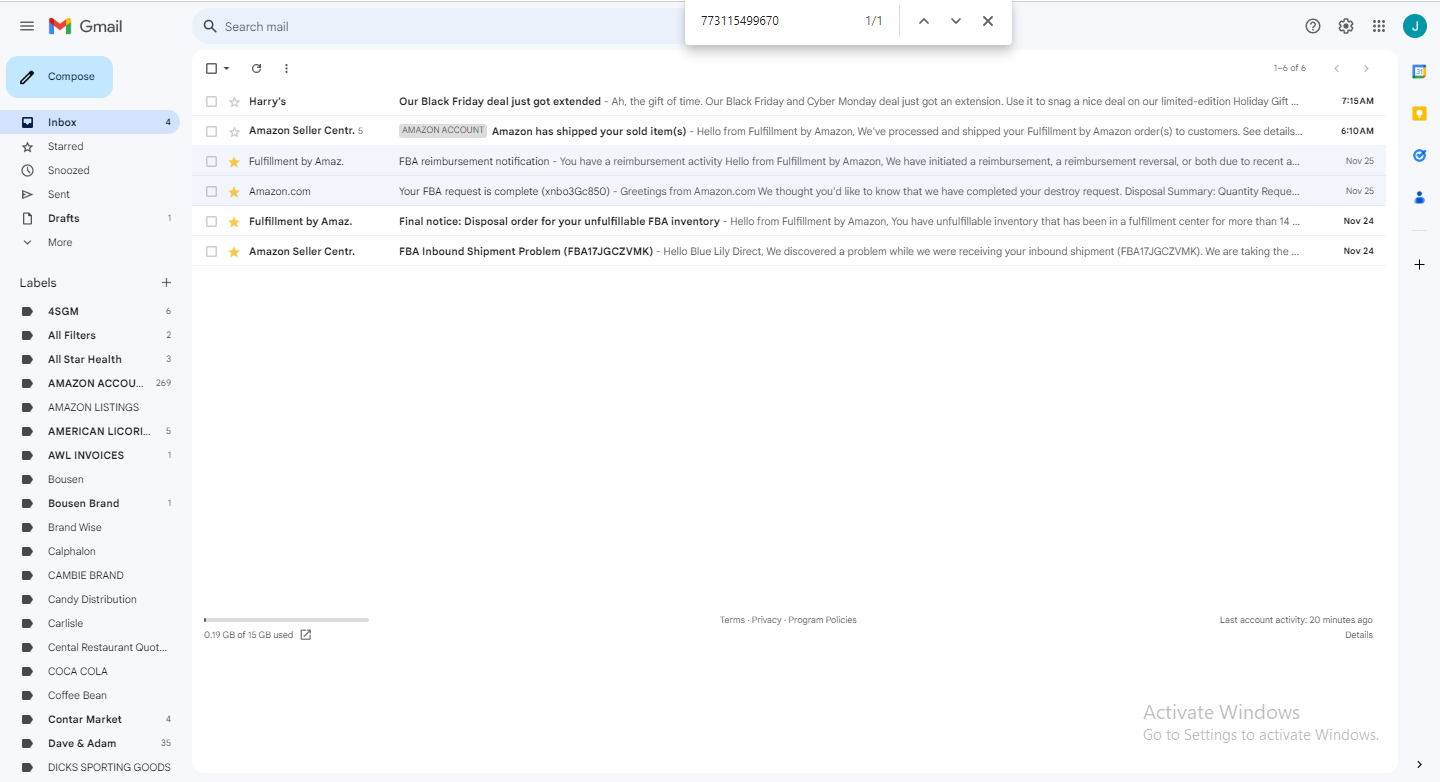This screenshot has height=782, width=1440.
Task: Get add-ons plus icon in side panel
Action: (1419, 264)
